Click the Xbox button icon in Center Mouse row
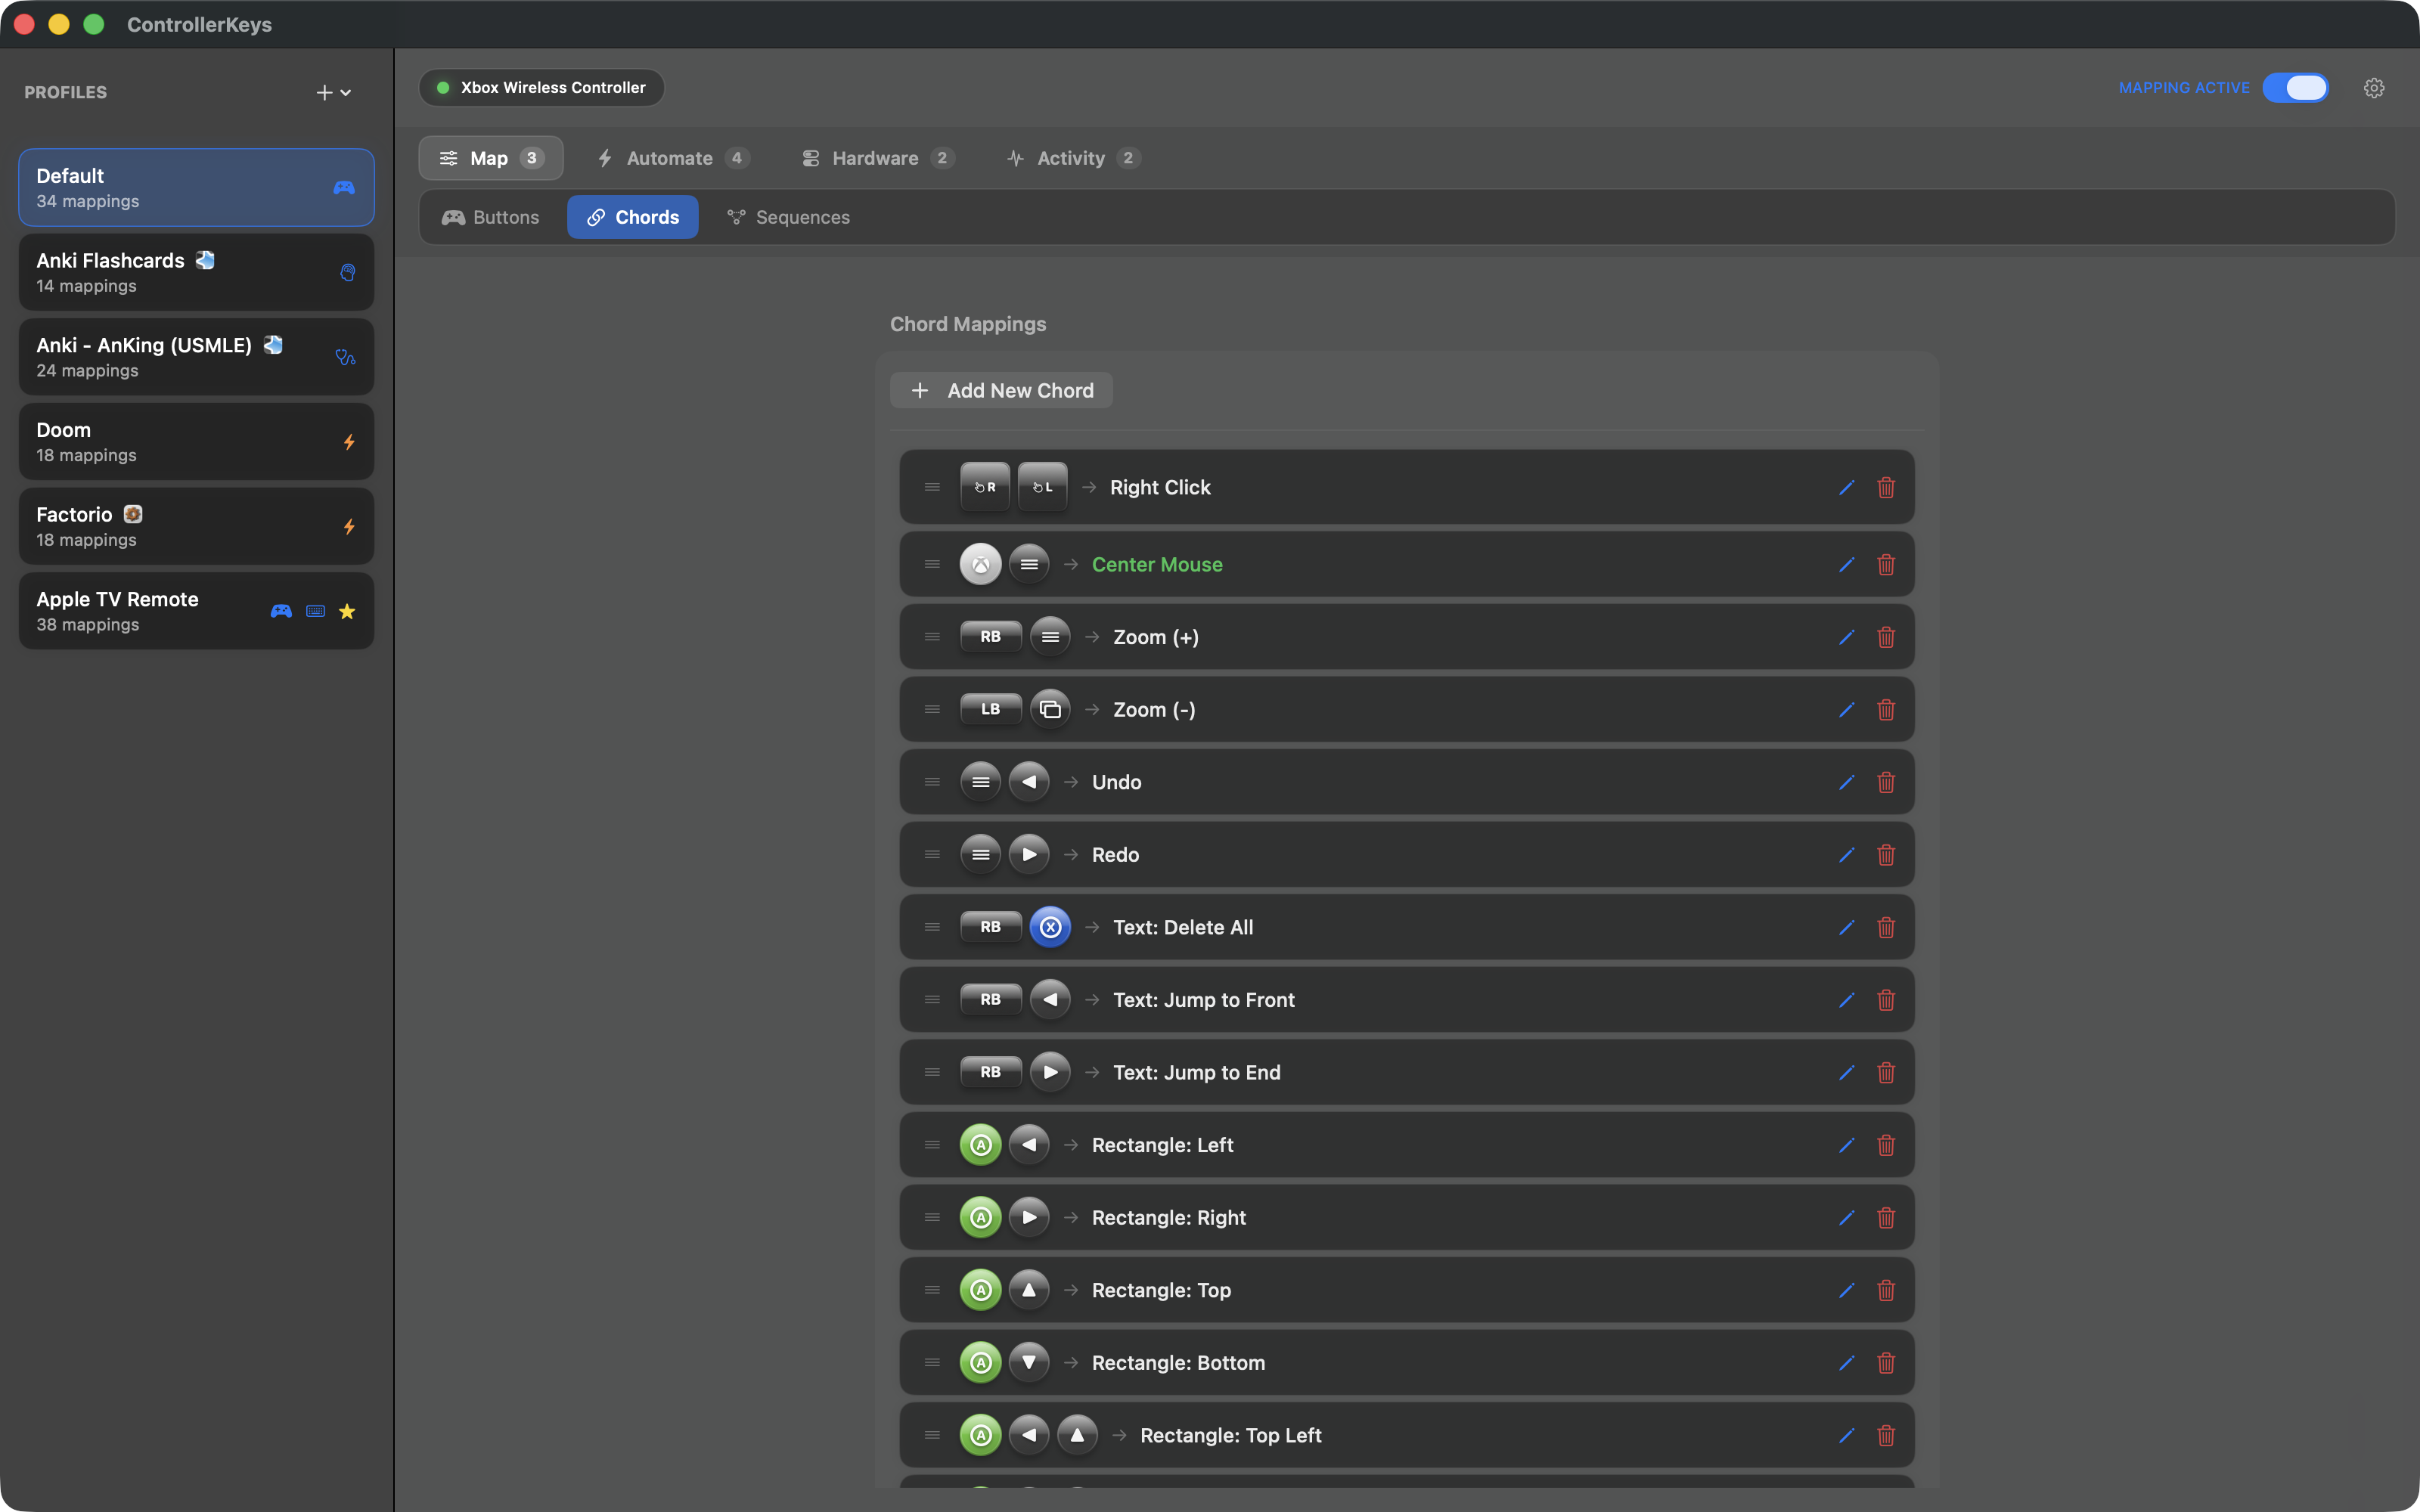This screenshot has height=1512, width=2420. click(981, 565)
